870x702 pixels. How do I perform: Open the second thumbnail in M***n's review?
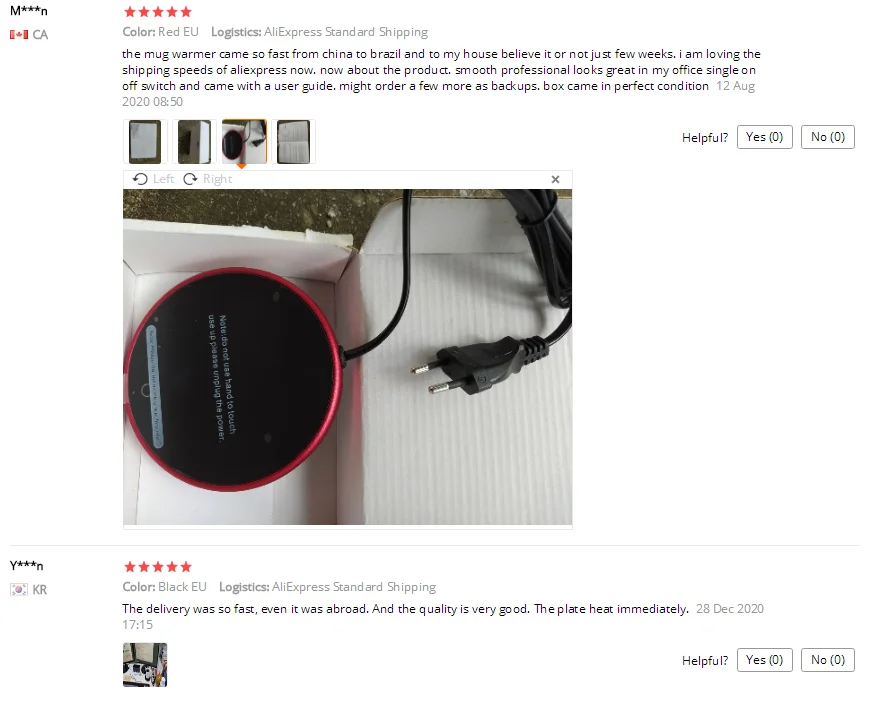point(194,142)
